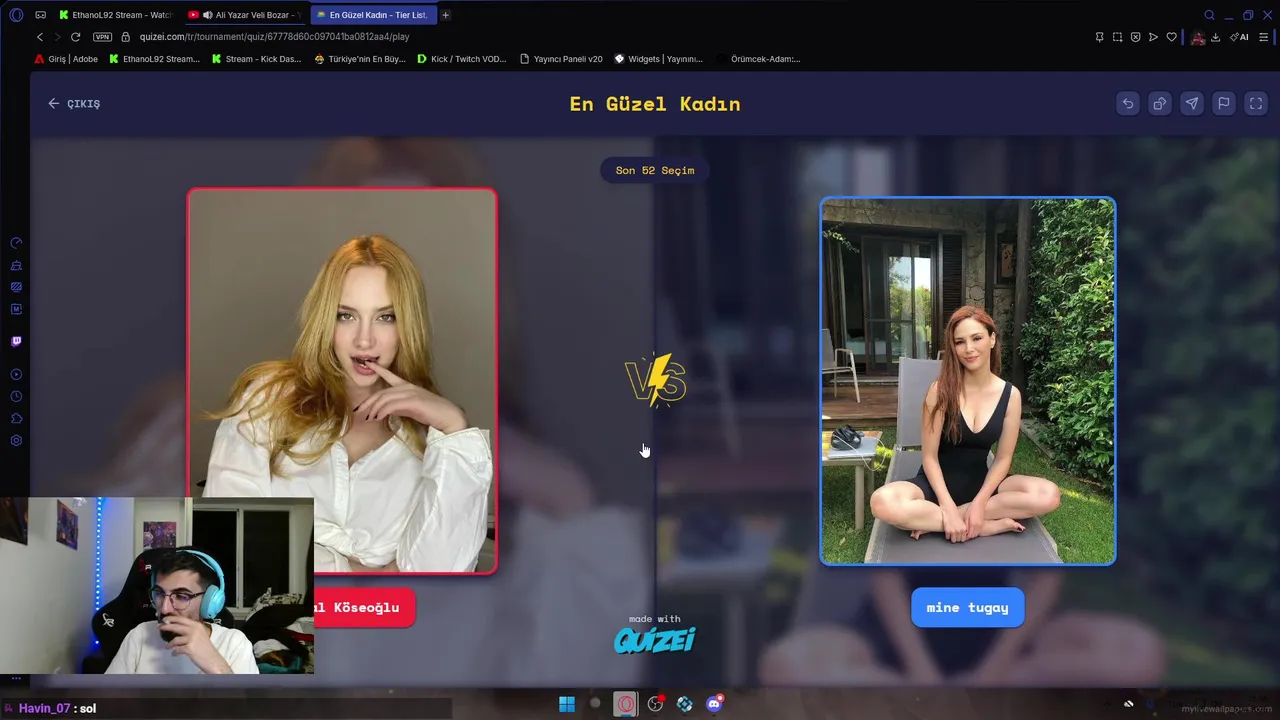Screen dimensions: 1280x720
Task: Open the sidebar player play icon
Action: click(x=16, y=374)
